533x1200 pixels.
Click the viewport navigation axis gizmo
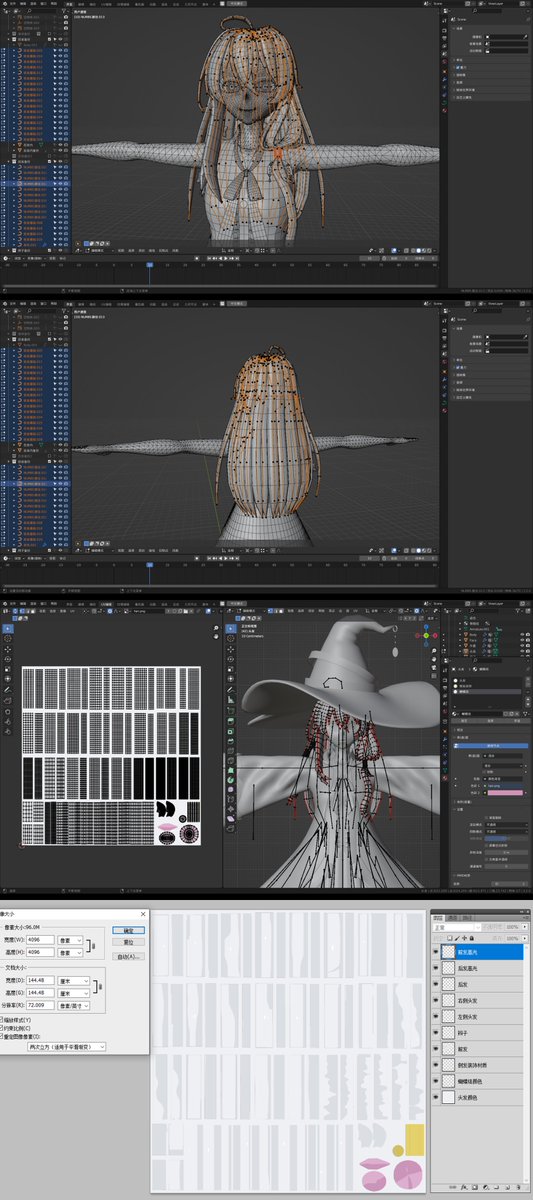click(x=425, y=636)
